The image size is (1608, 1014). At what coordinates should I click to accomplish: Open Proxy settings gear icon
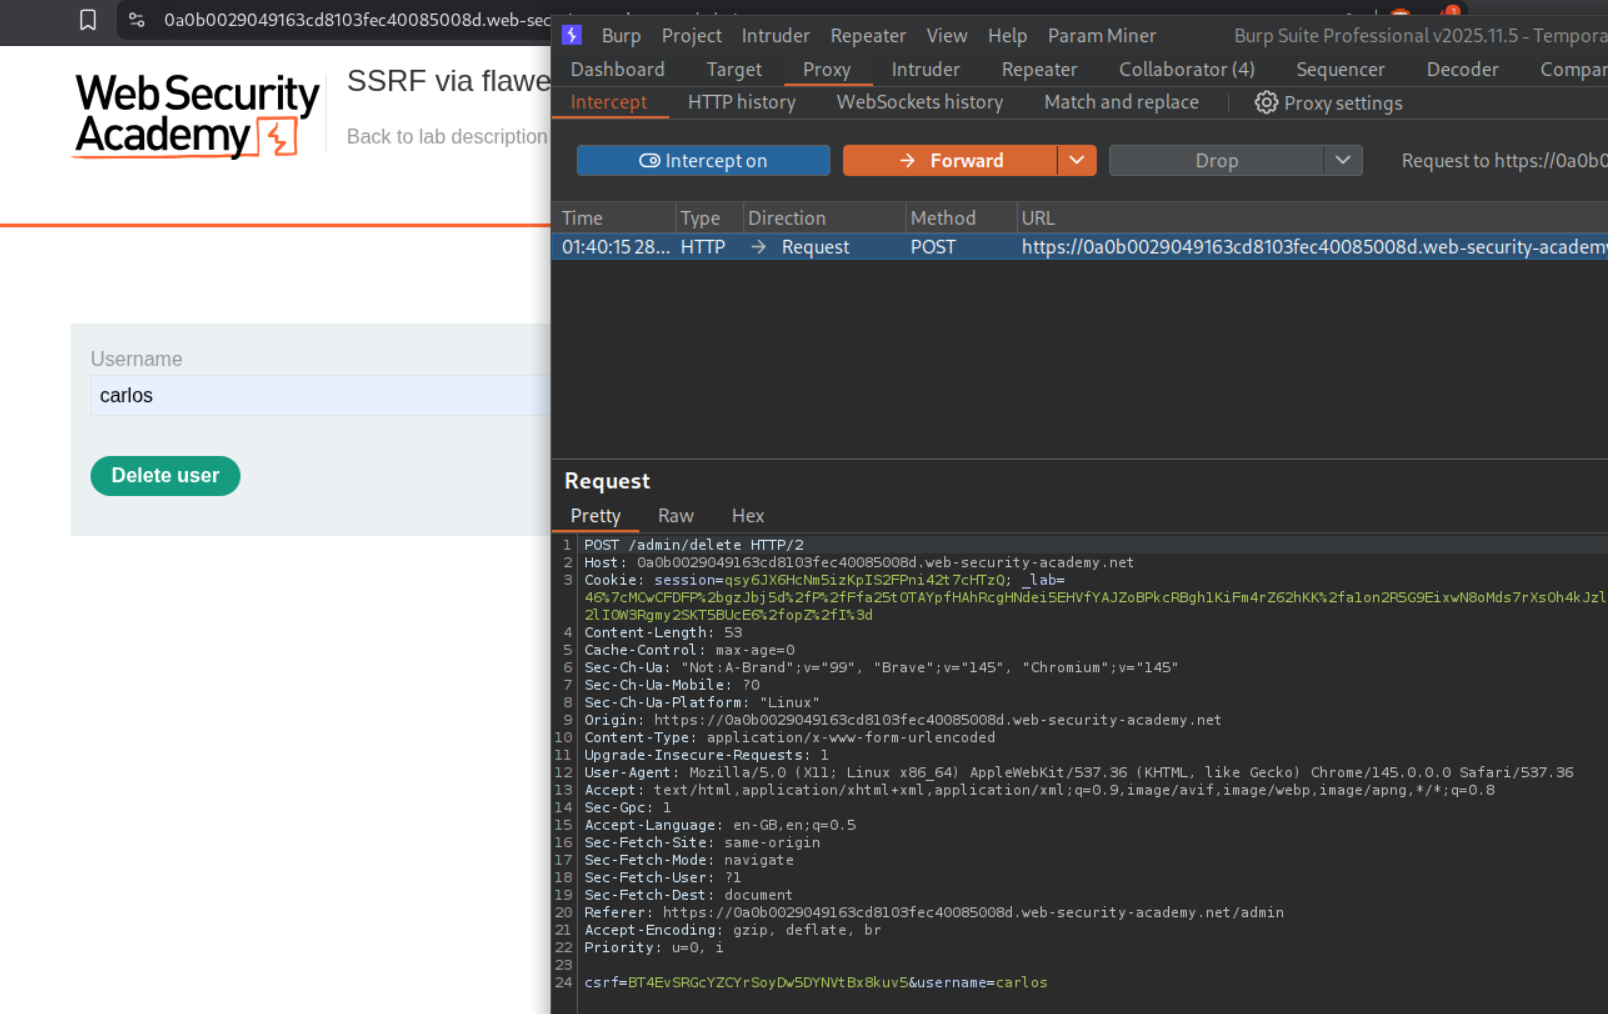pyautogui.click(x=1266, y=103)
